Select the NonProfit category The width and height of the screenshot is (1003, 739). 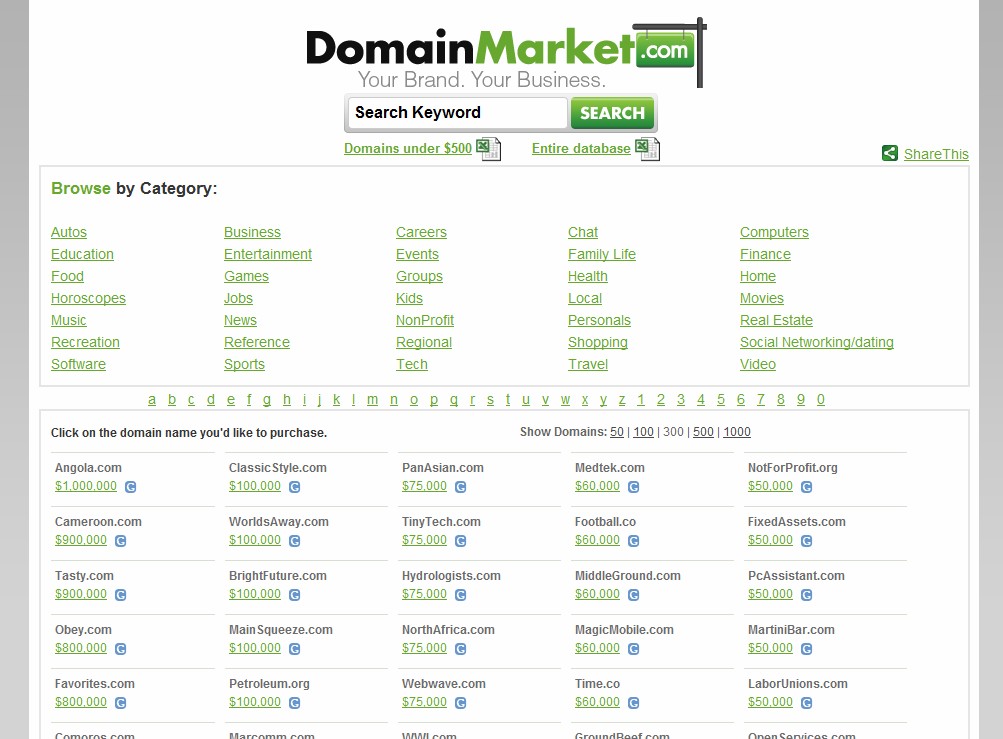pyautogui.click(x=425, y=321)
